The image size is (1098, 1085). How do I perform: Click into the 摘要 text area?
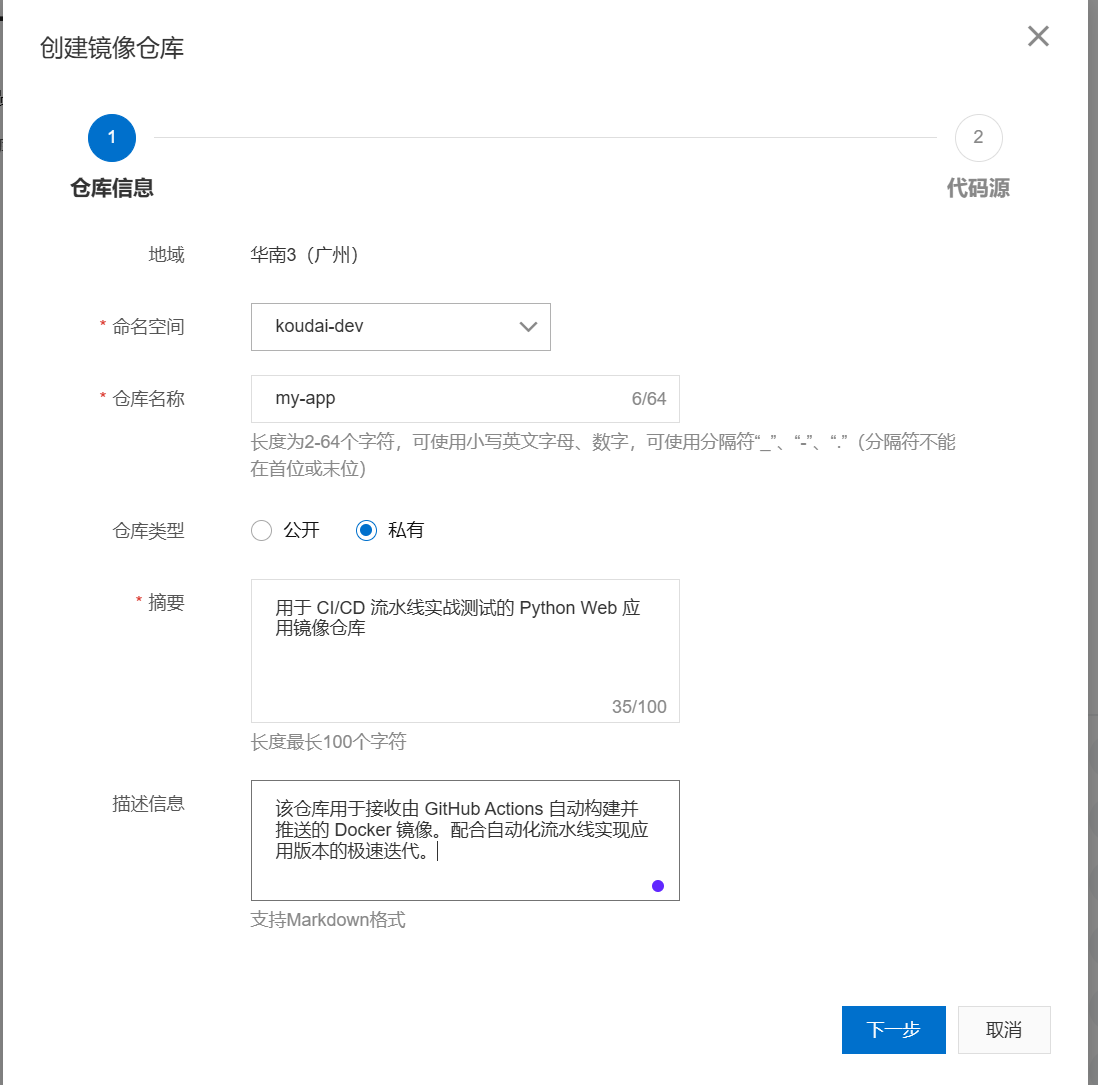[x=465, y=651]
